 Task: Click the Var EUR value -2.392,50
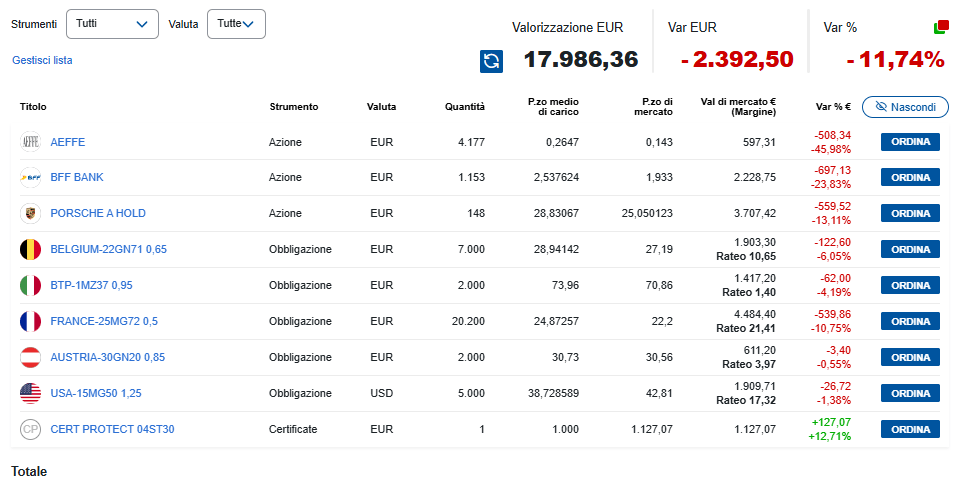pos(738,60)
